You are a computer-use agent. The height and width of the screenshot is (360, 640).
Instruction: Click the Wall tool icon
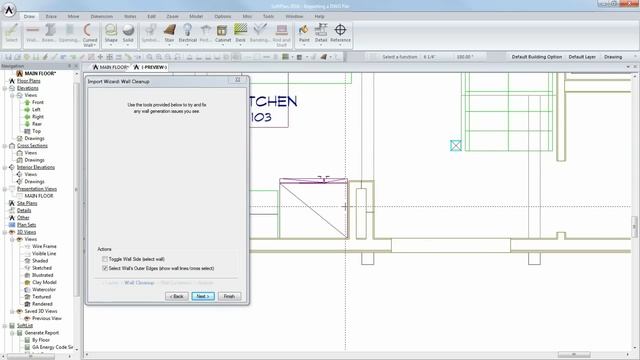[32, 33]
